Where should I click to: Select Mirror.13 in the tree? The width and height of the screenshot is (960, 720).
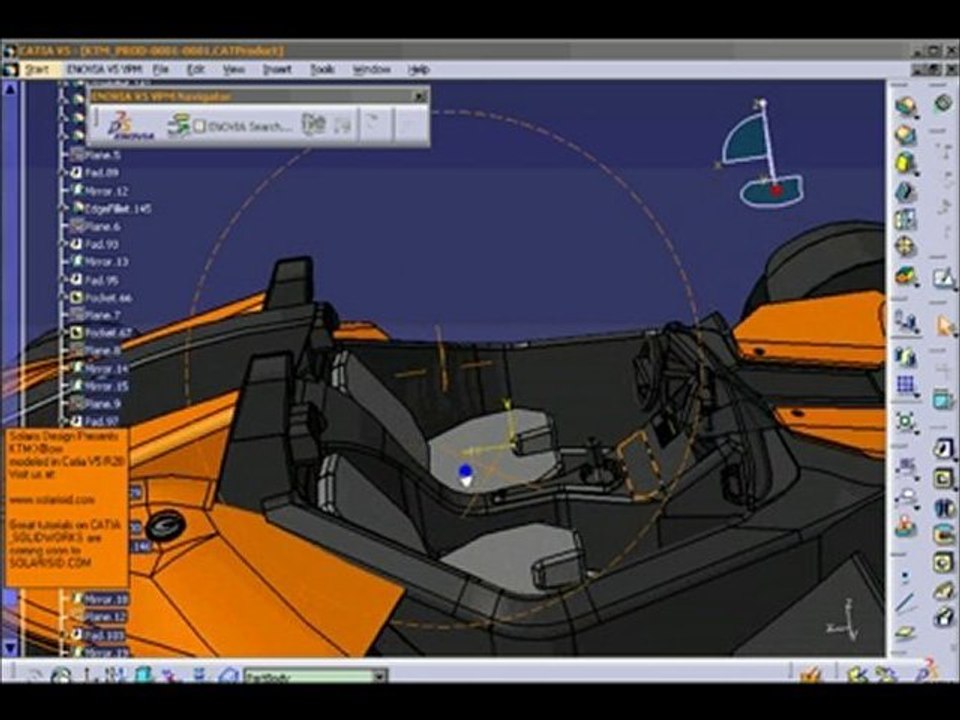pyautogui.click(x=100, y=262)
